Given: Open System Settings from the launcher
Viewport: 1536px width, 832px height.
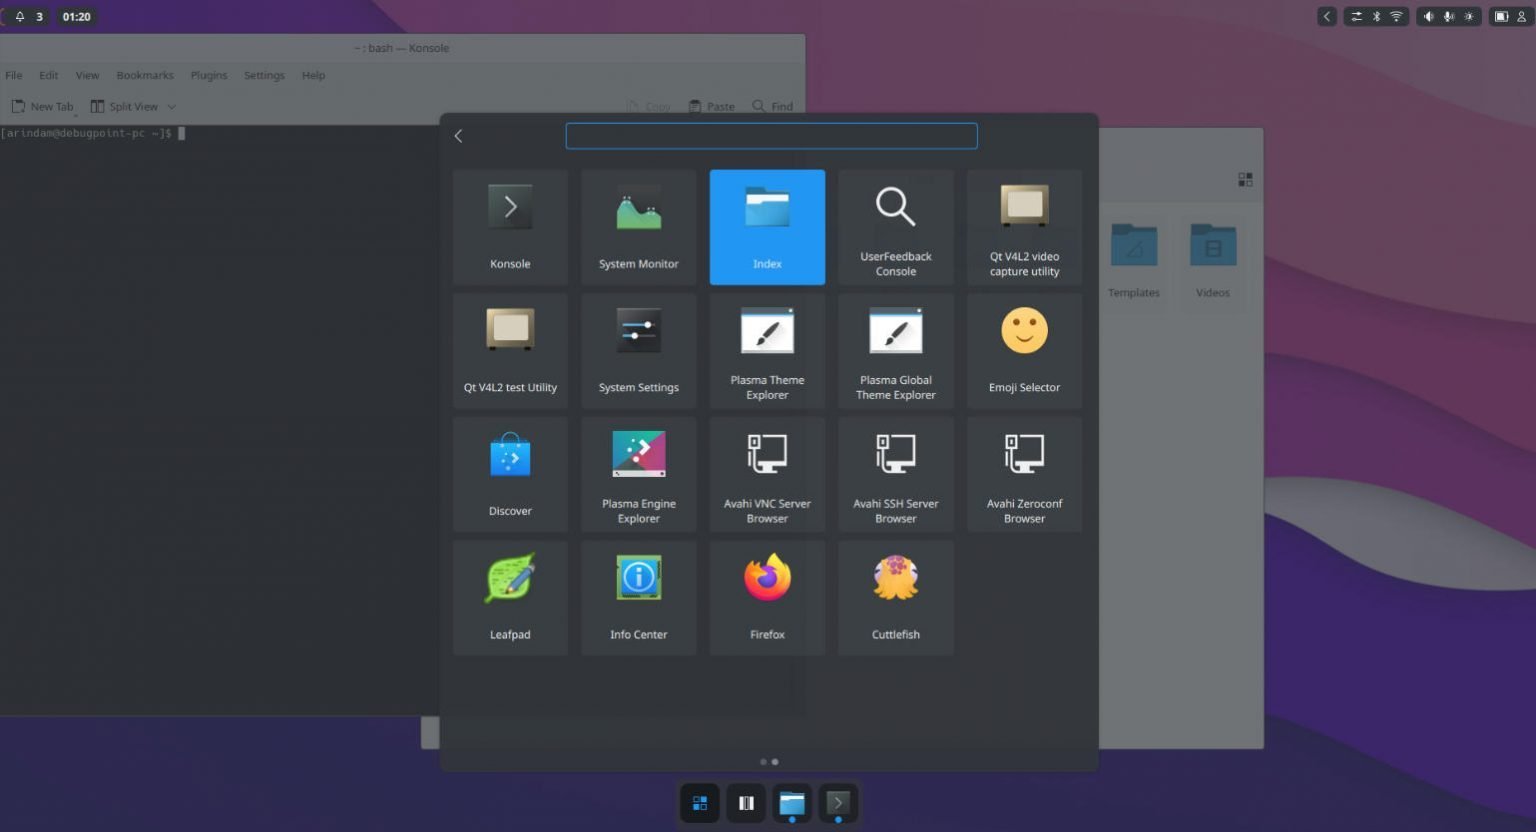Looking at the screenshot, I should (x=638, y=349).
